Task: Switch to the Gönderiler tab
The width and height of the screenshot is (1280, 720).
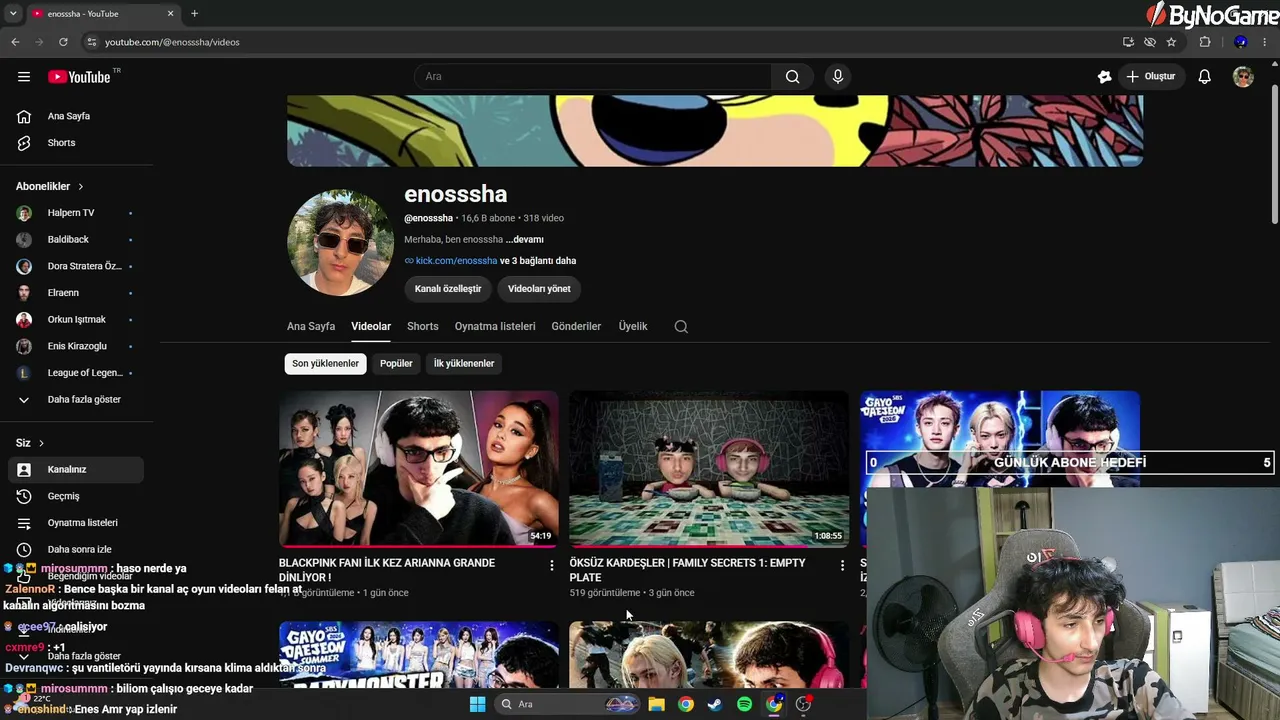Action: (x=576, y=327)
